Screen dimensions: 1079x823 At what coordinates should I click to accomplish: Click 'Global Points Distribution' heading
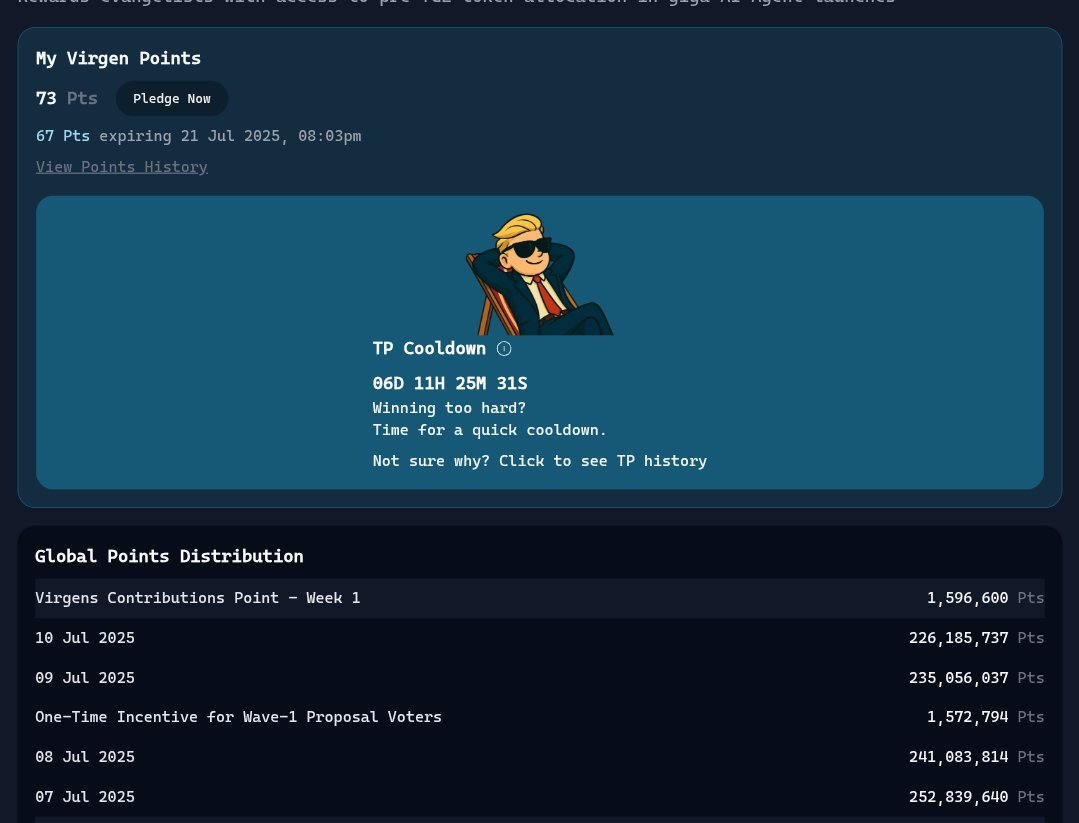(x=169, y=556)
